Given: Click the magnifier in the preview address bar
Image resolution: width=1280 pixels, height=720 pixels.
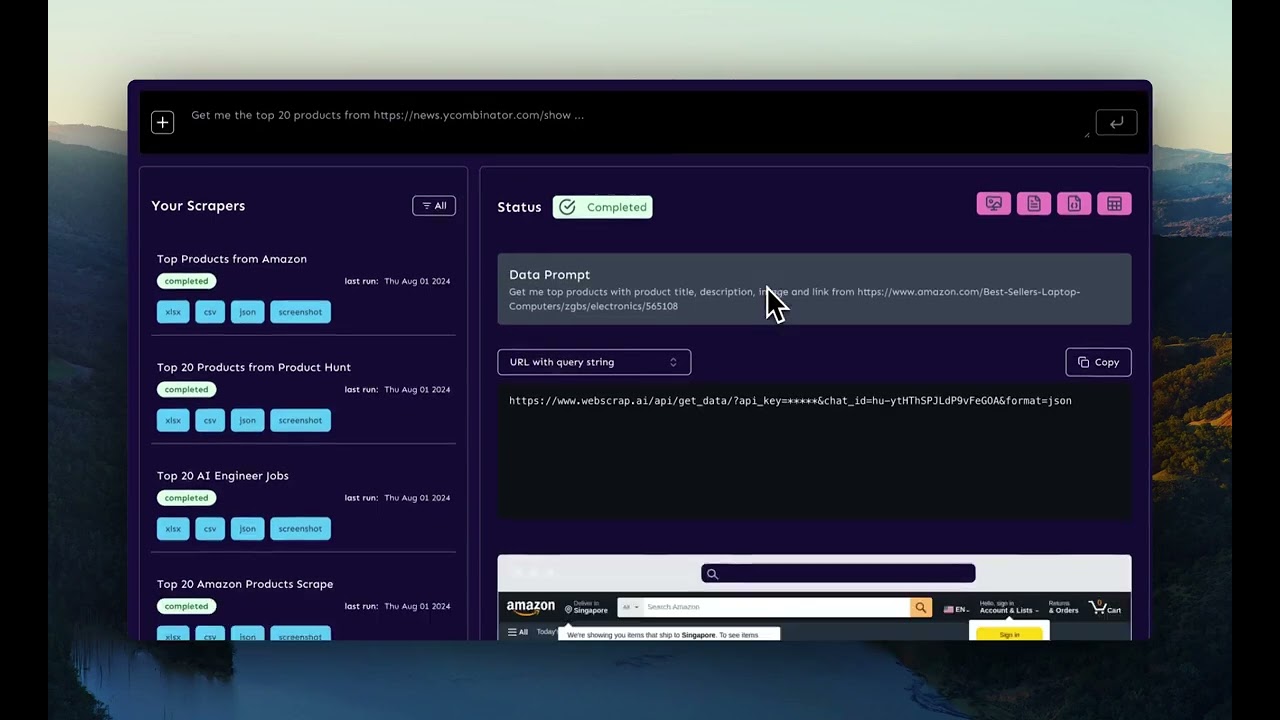Looking at the screenshot, I should (712, 574).
